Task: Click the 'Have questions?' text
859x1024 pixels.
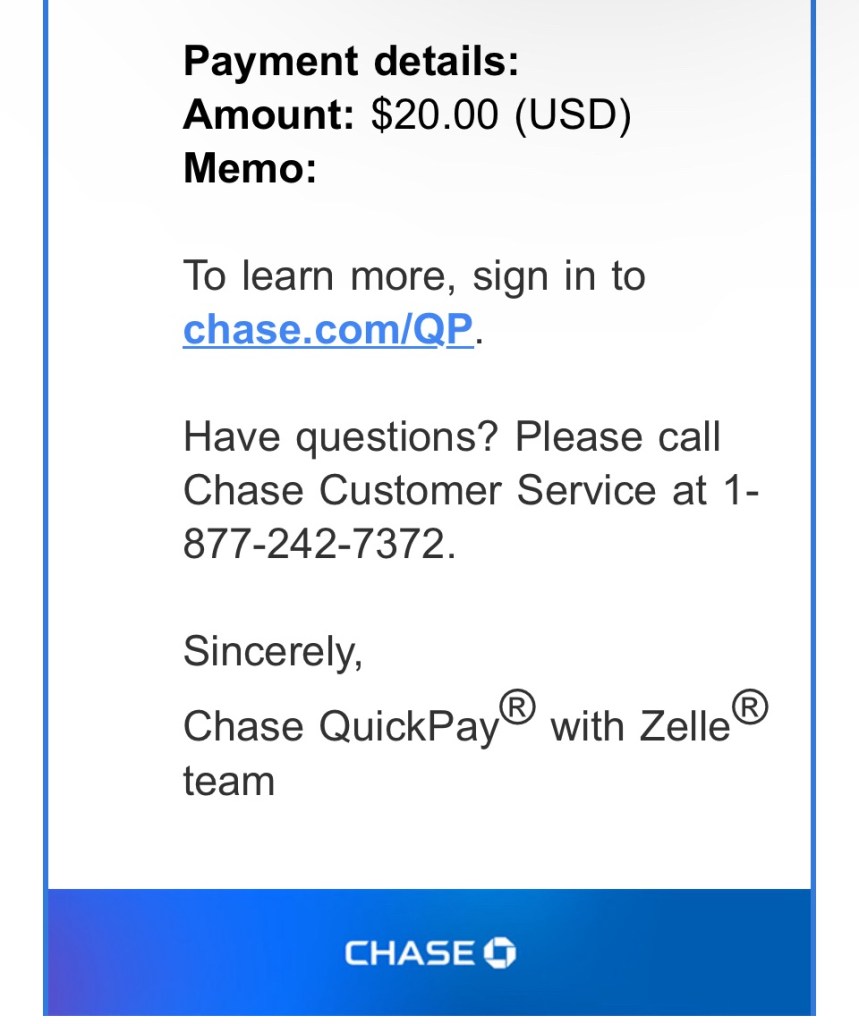Action: tap(342, 437)
